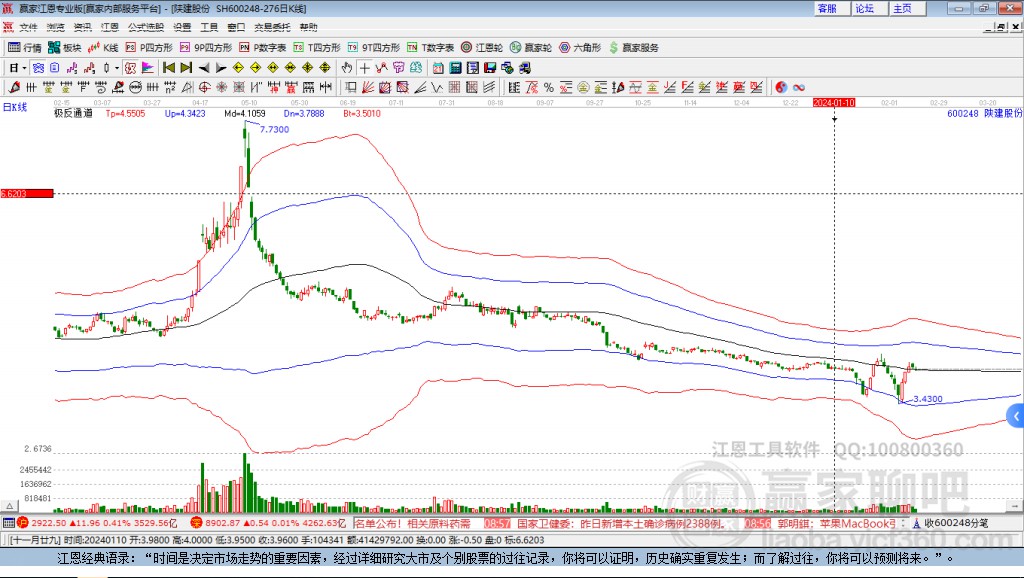Click the 主页 button in title bar

(908, 8)
